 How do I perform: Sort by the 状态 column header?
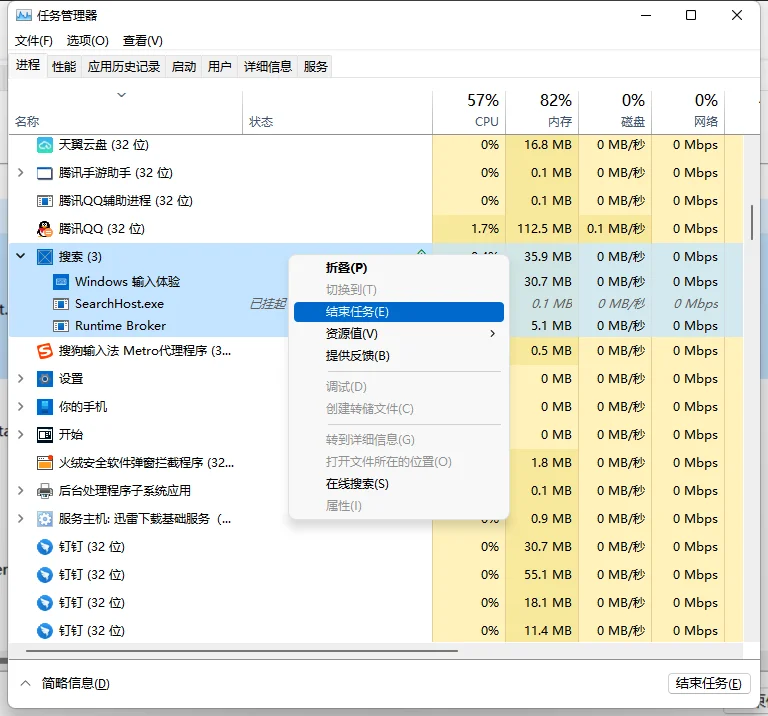pos(337,112)
